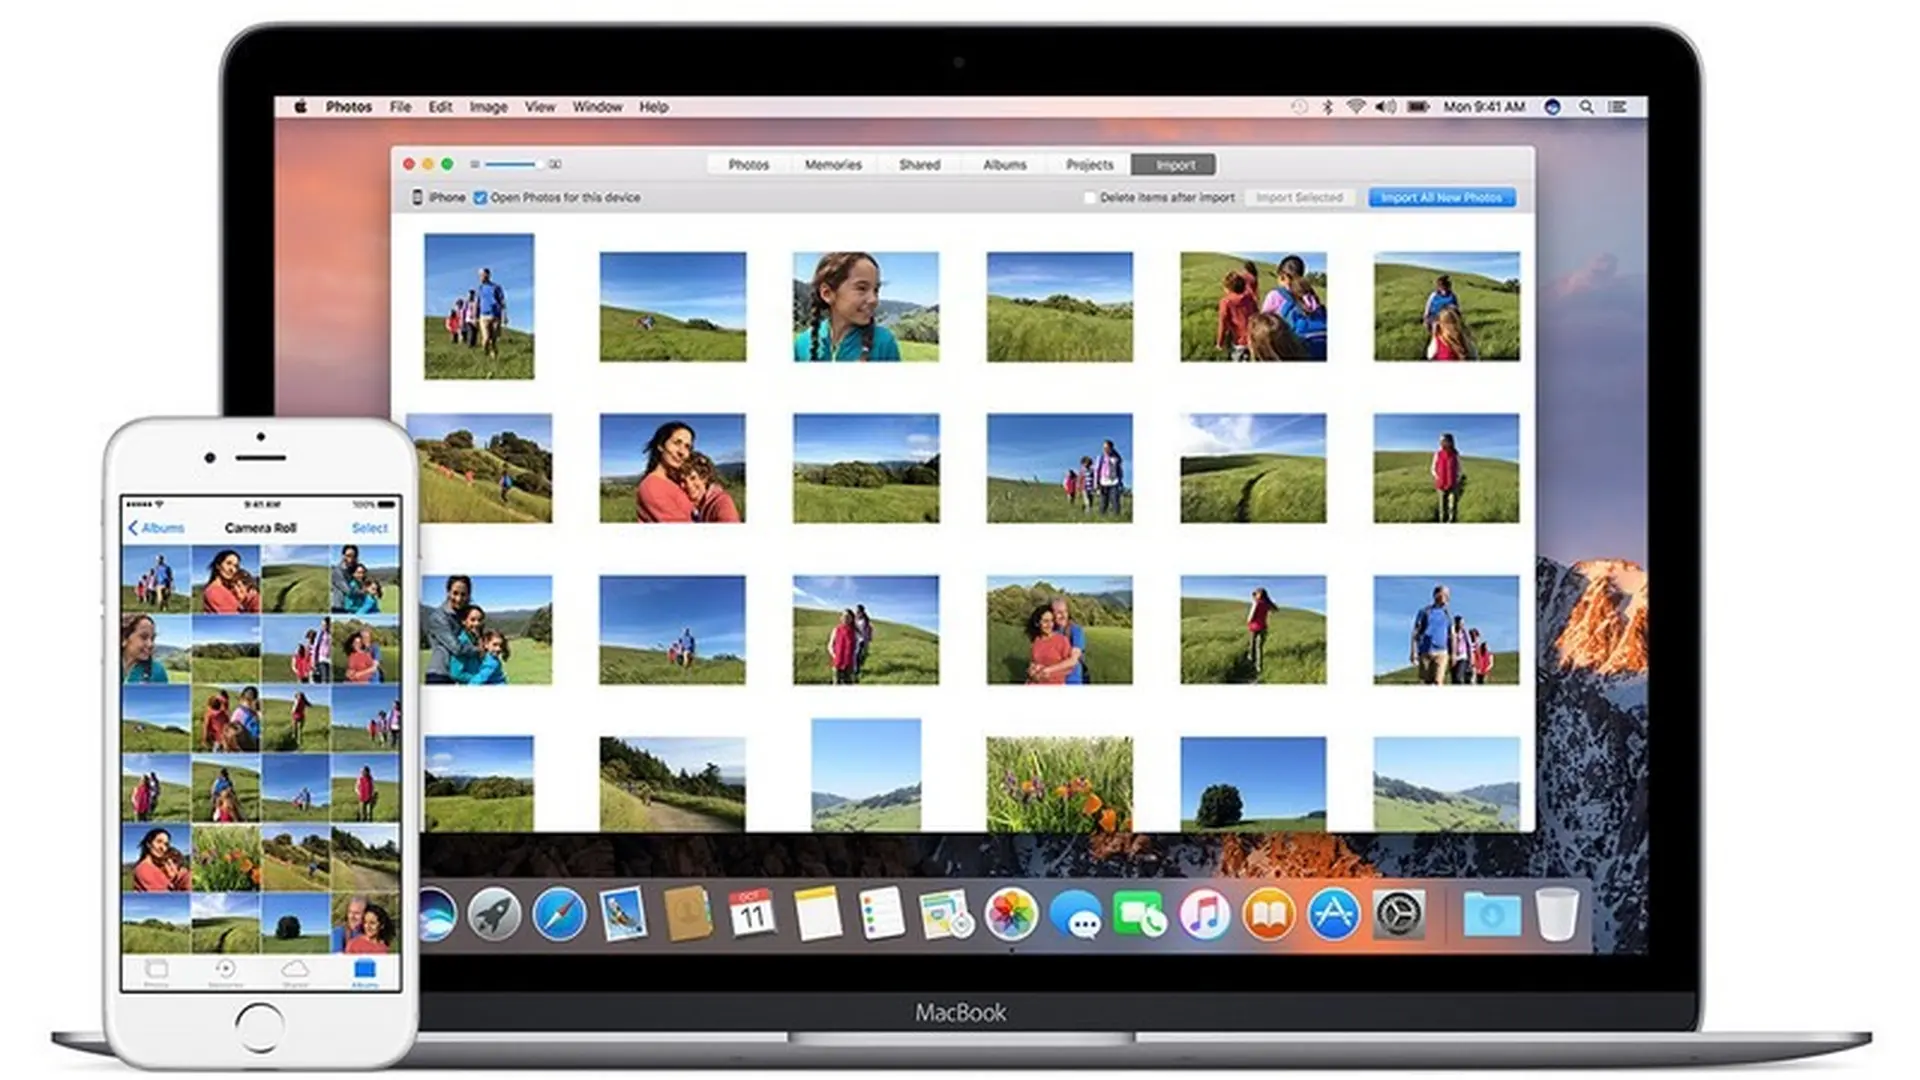Image resolution: width=1920 pixels, height=1080 pixels.
Task: Click the Time Machine menu bar icon
Action: click(1299, 106)
